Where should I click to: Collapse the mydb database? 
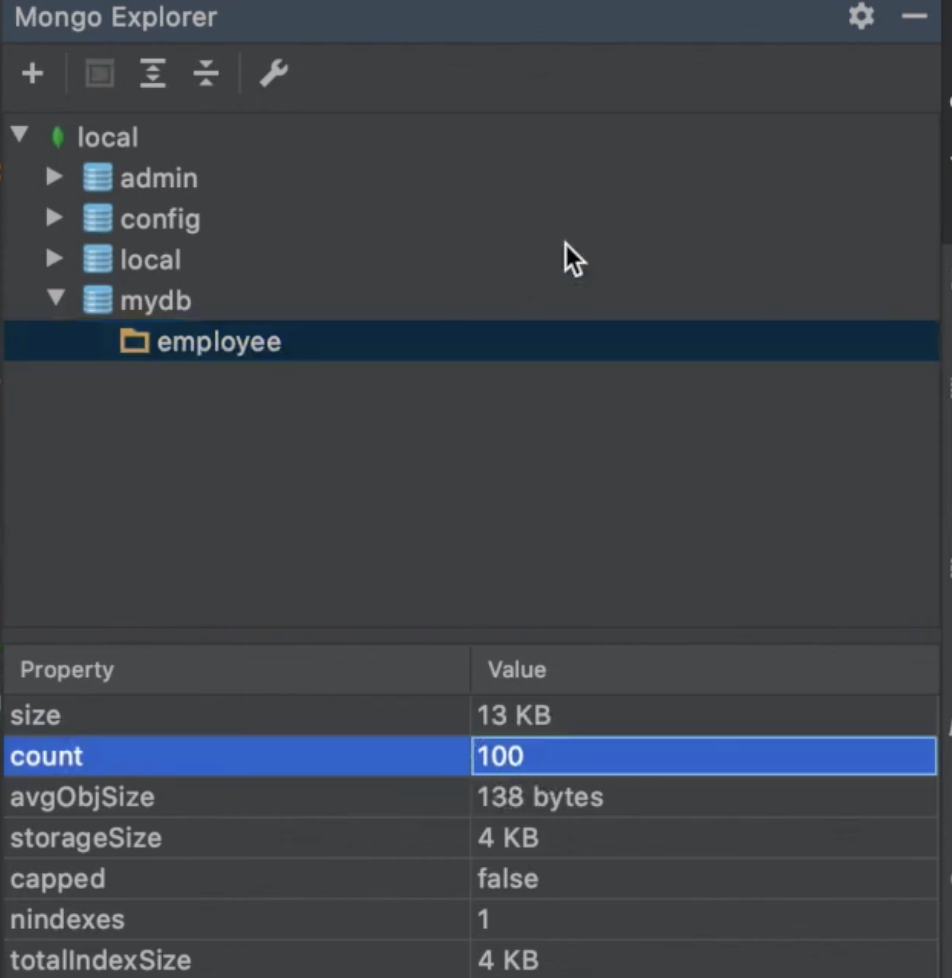click(x=55, y=299)
